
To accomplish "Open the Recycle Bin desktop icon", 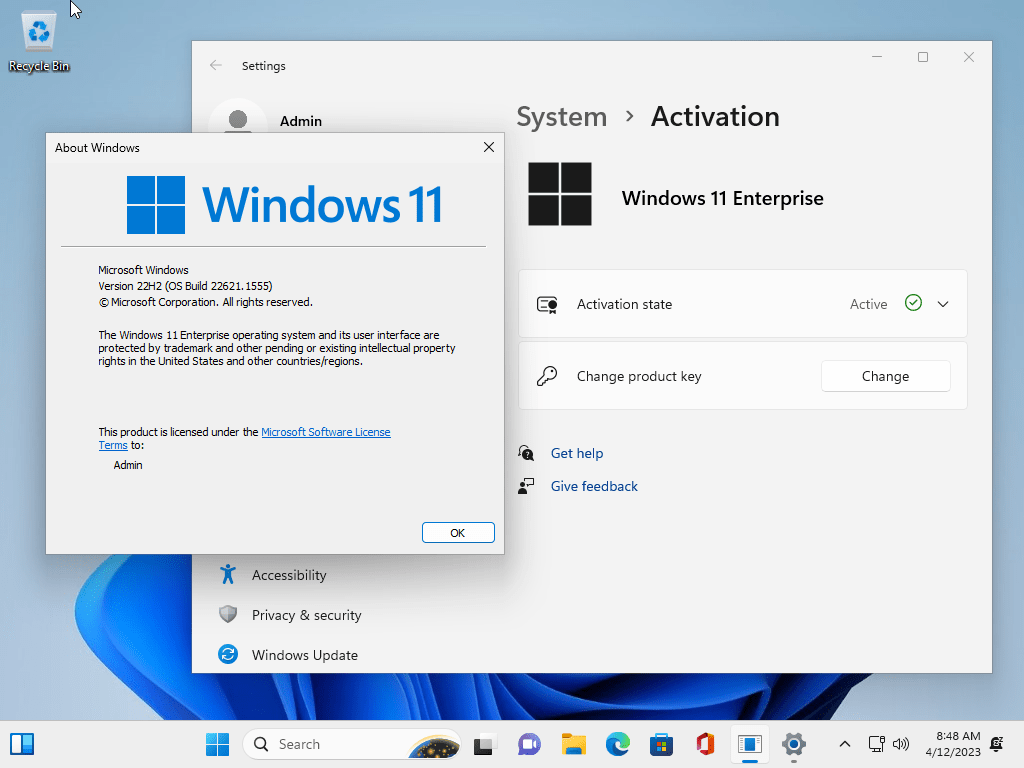I will [x=39, y=42].
